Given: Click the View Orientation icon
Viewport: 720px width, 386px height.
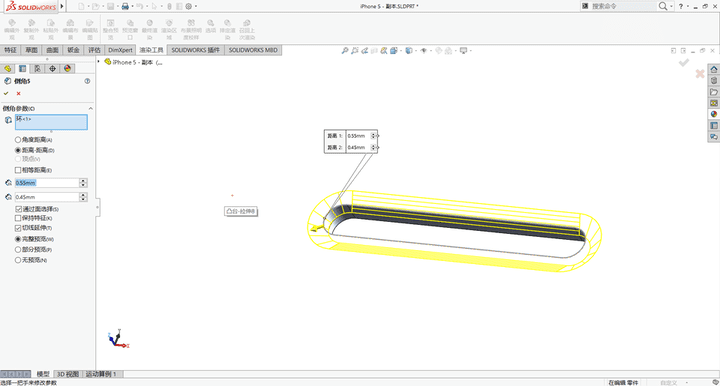Looking at the screenshot, I should [x=394, y=51].
